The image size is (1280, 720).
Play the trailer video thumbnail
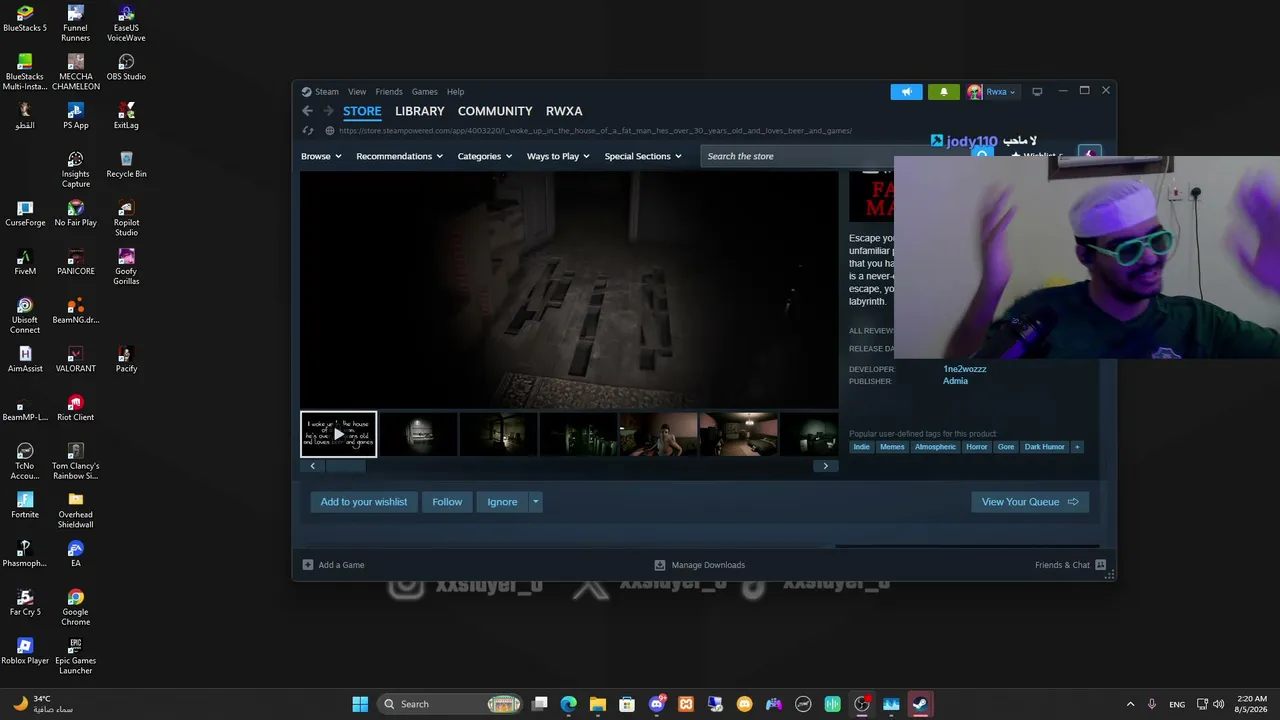[x=339, y=434]
